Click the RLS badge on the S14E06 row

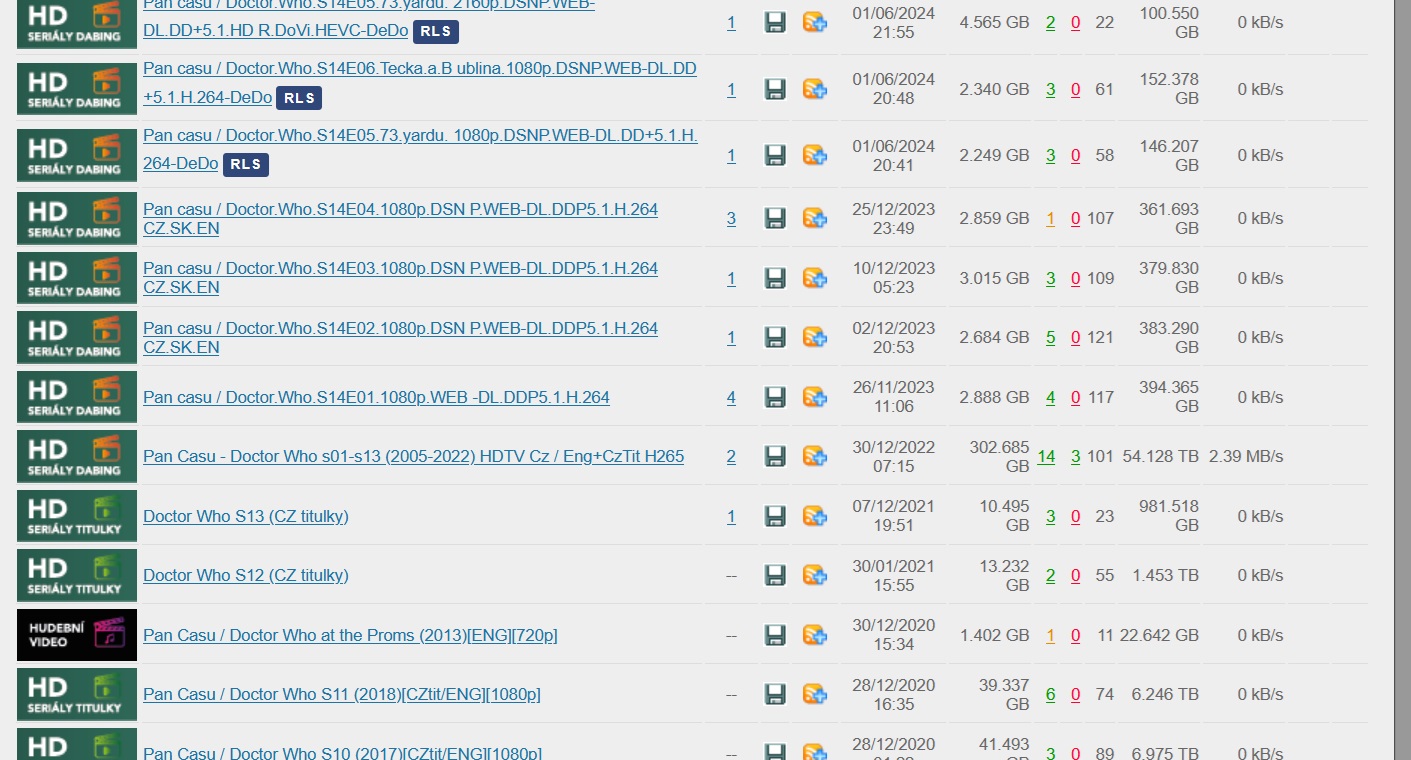click(299, 98)
